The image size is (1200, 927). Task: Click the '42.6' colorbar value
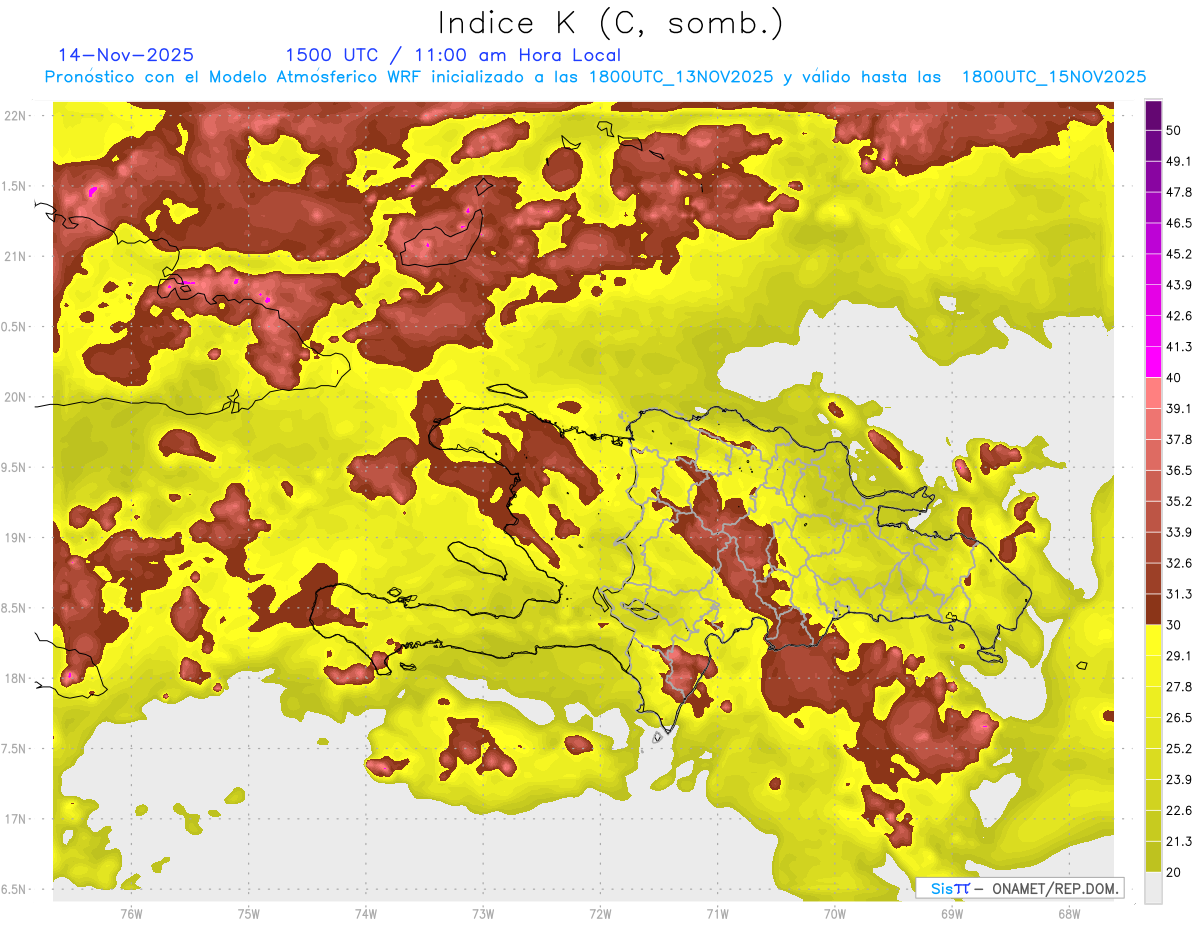[x=1179, y=316]
